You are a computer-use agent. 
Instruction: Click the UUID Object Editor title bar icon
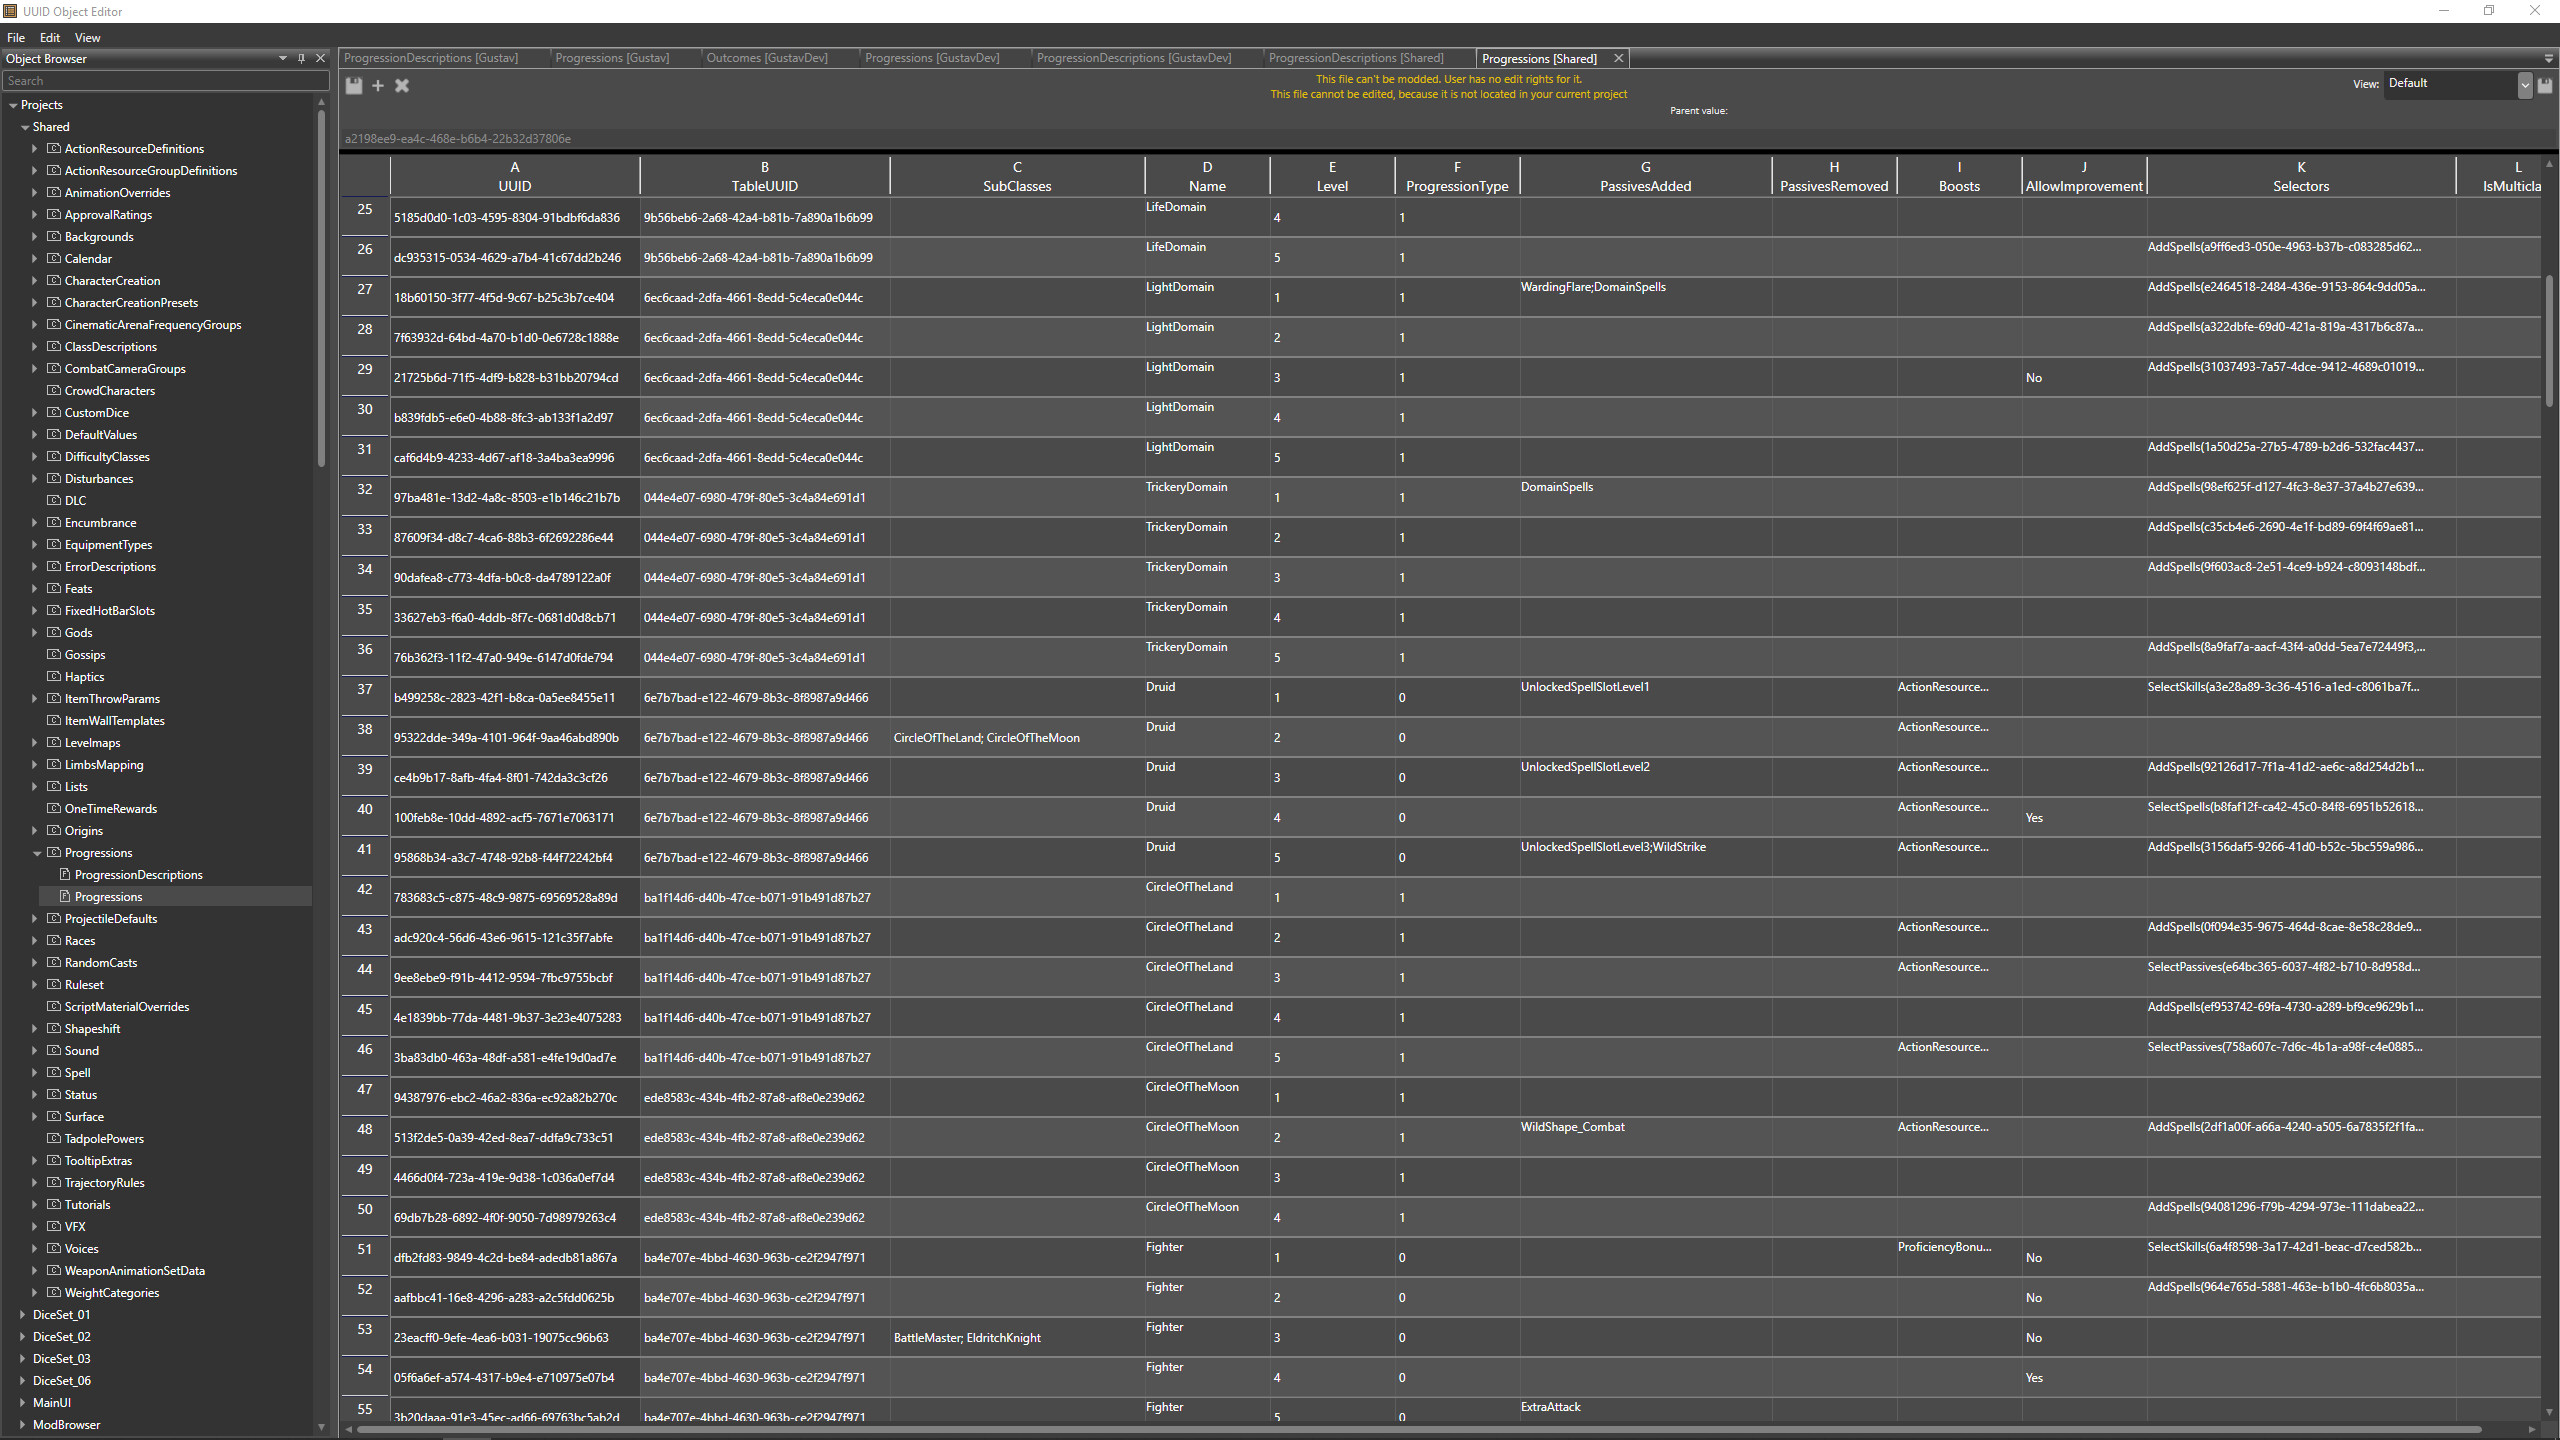pos(10,11)
